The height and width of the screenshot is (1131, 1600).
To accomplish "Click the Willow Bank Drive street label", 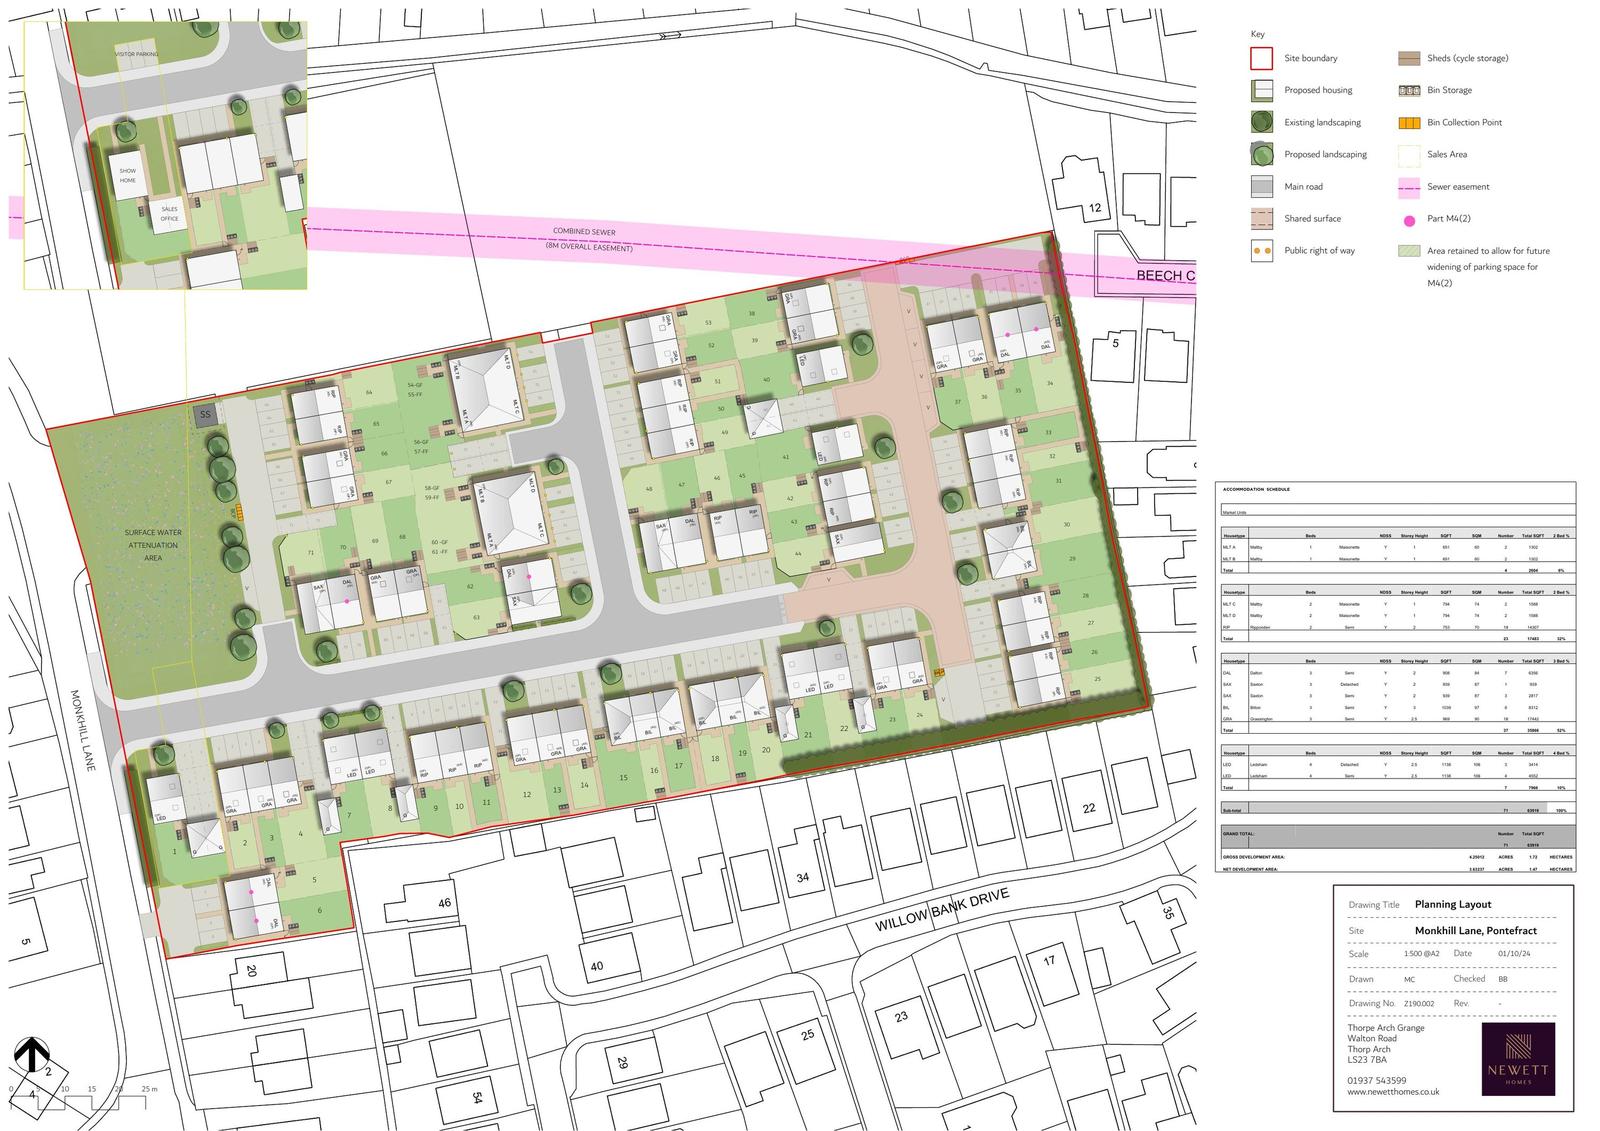I will [x=941, y=909].
